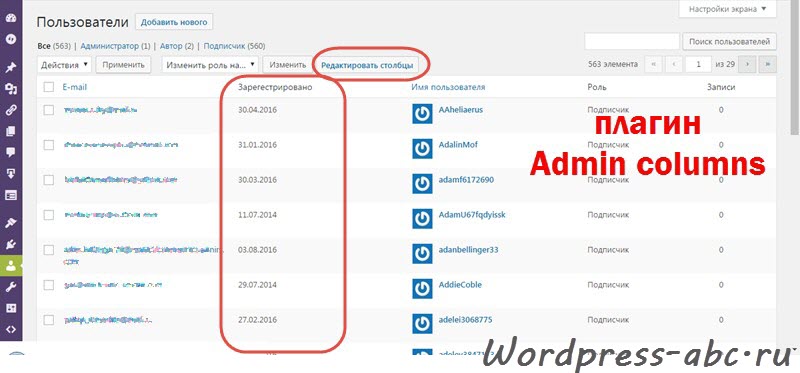The width and height of the screenshot is (800, 373).
Task: Click the Зарегестрировано column header
Action: pos(275,87)
